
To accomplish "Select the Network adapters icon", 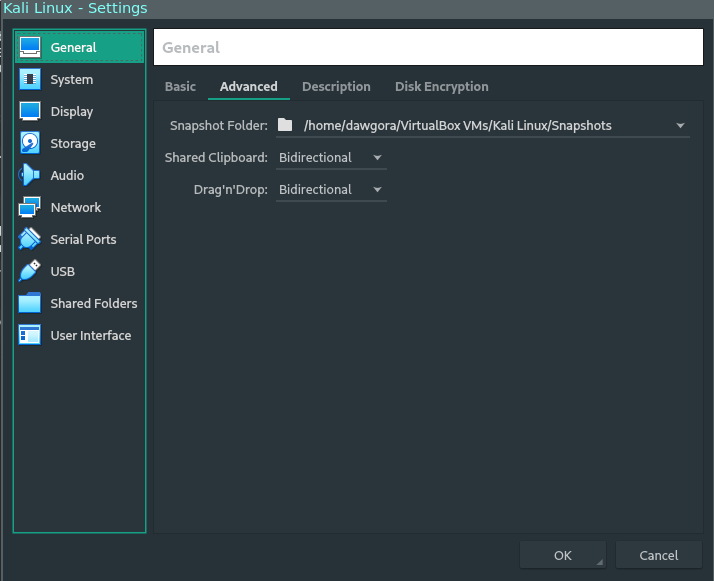I will pyautogui.click(x=30, y=207).
